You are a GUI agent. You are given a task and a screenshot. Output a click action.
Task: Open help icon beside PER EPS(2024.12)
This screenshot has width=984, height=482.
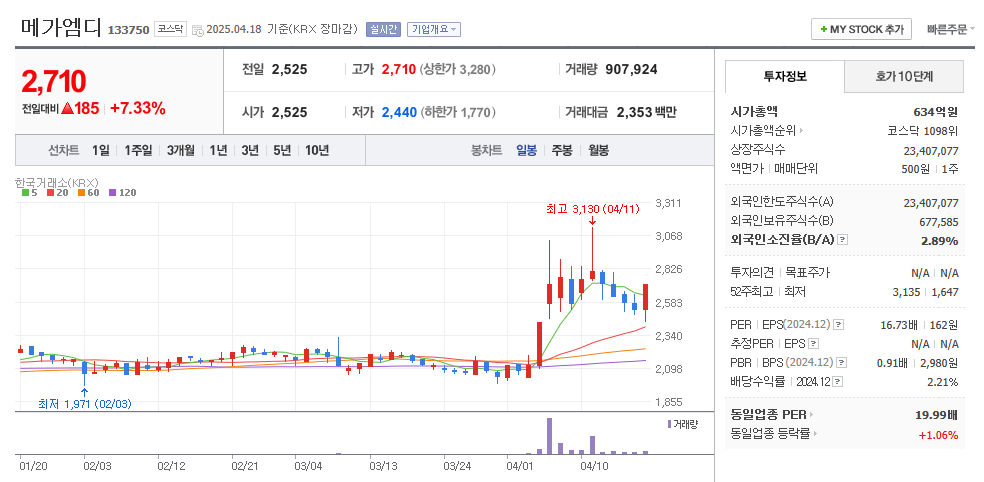click(x=838, y=324)
